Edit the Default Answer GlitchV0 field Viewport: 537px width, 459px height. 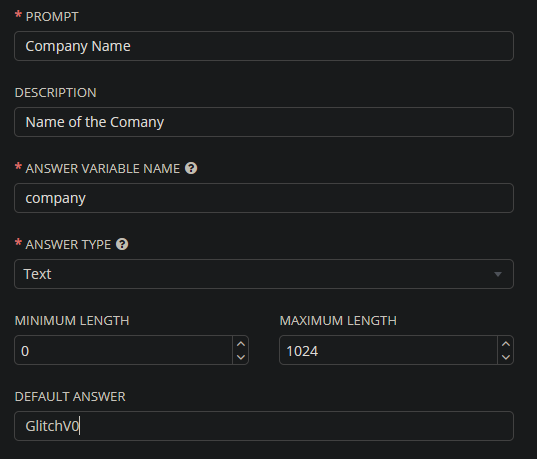264,426
